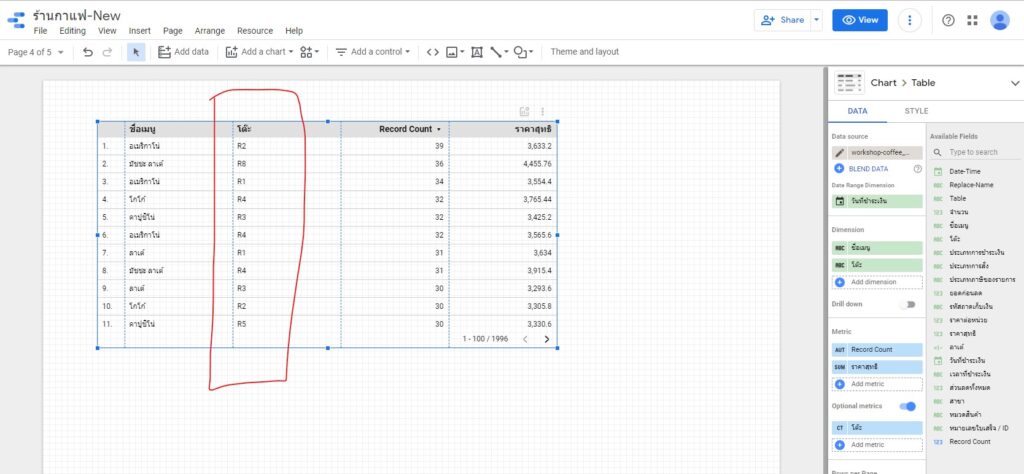Select the Table available field
Screen dimensions: 1024x474
(957, 198)
